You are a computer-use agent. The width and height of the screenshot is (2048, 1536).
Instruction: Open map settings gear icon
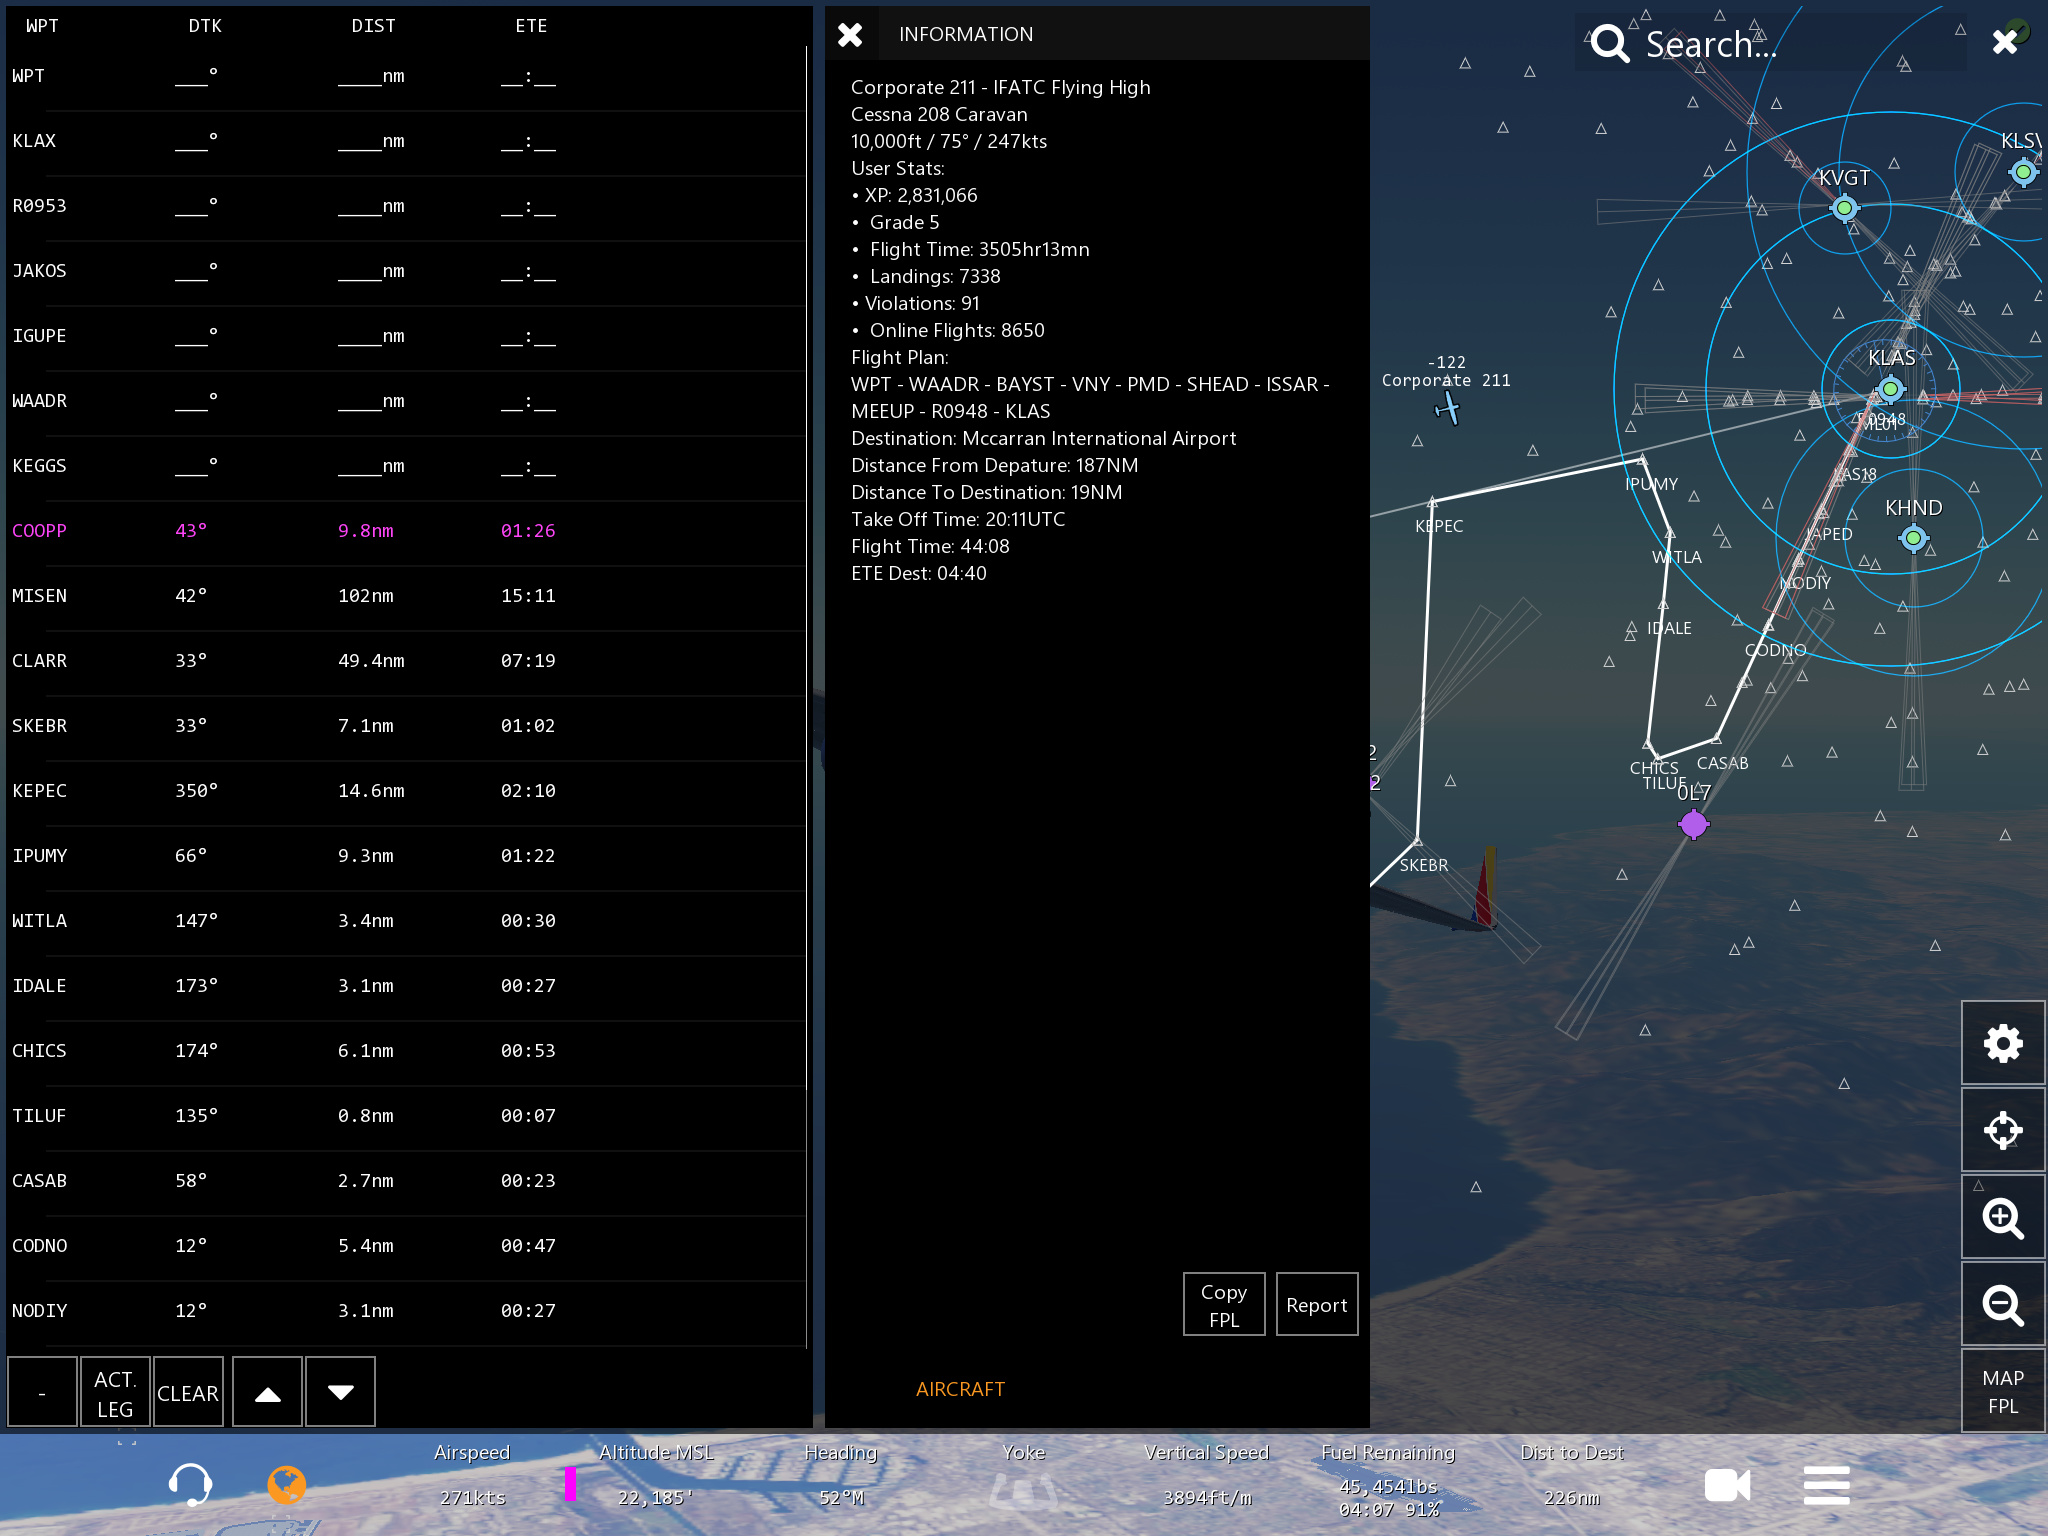[2002, 1044]
